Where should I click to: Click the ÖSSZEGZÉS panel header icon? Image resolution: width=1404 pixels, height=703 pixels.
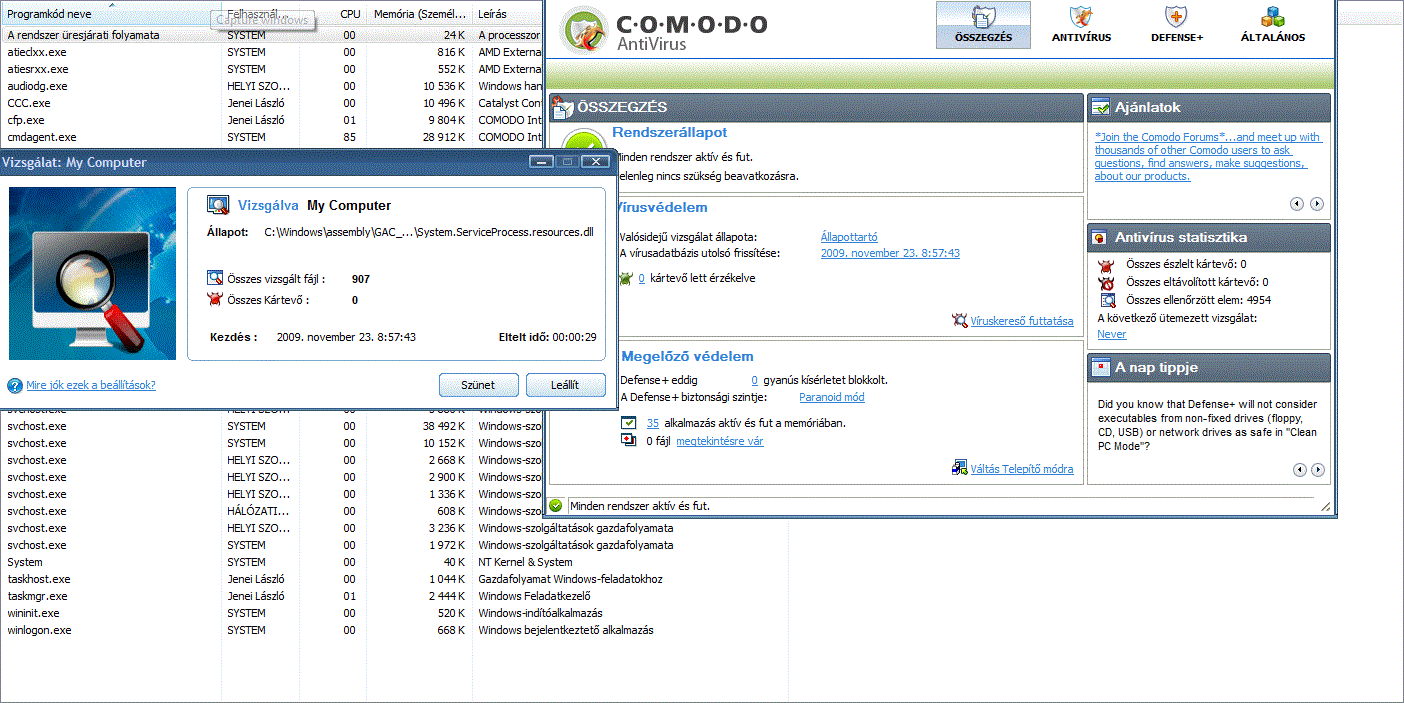click(563, 107)
